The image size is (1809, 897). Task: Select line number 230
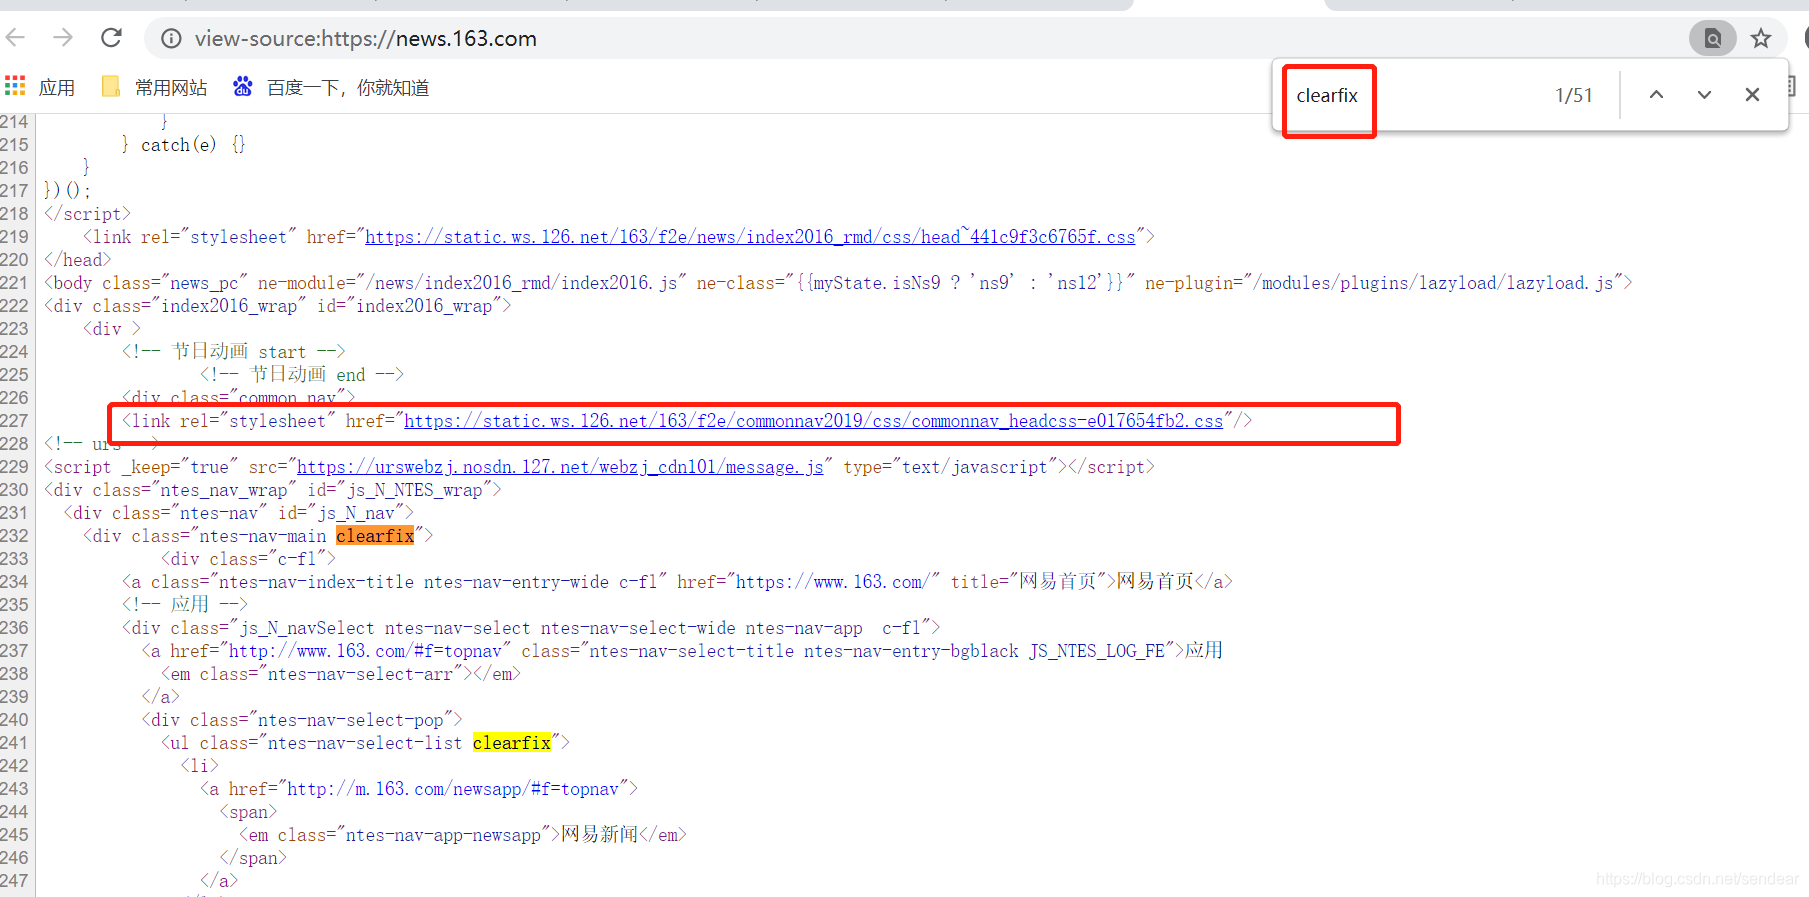pyautogui.click(x=15, y=490)
